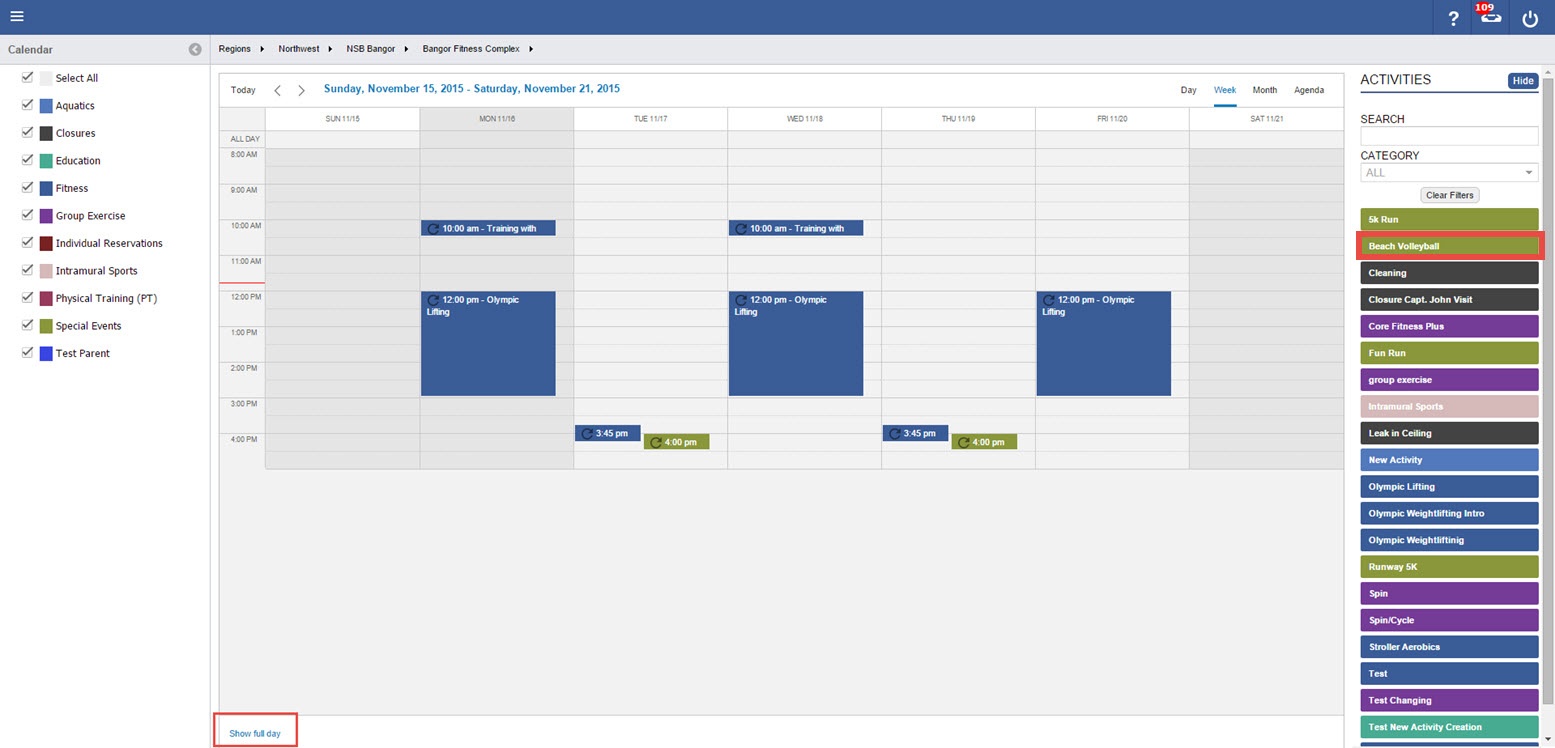The width and height of the screenshot is (1555, 748).
Task: Click the help question mark icon
Action: (x=1453, y=18)
